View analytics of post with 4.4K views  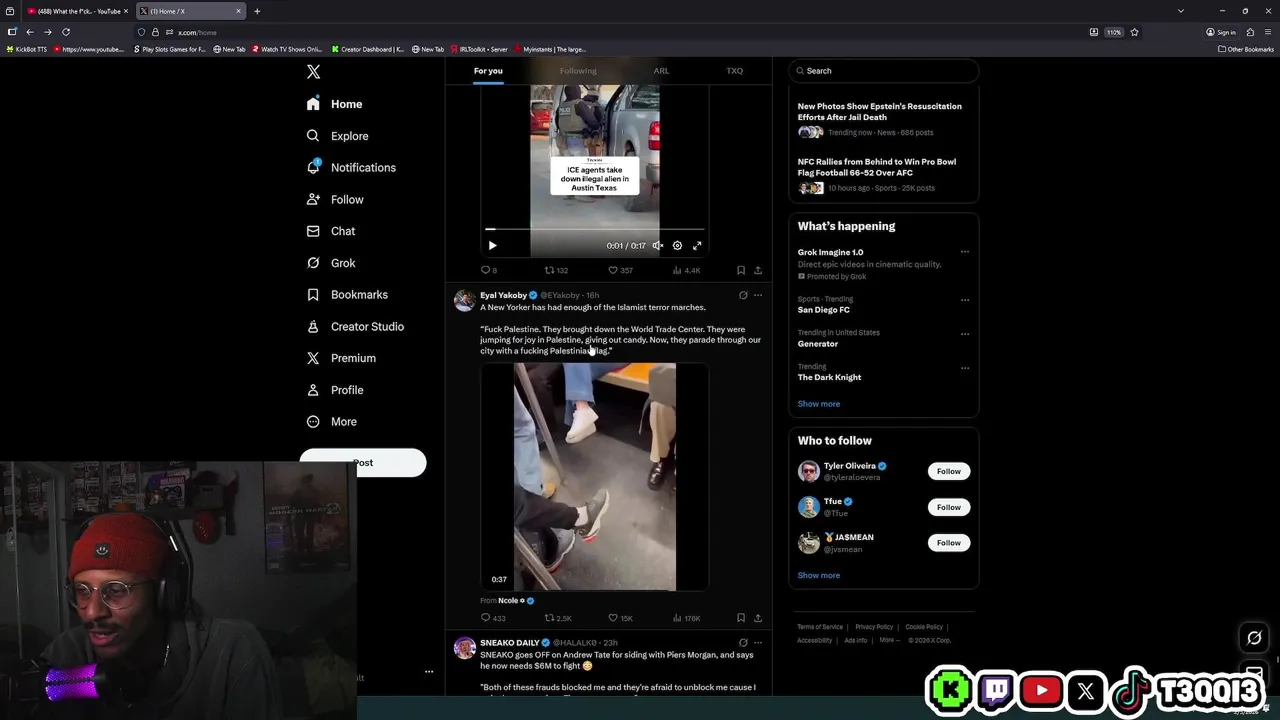(686, 270)
